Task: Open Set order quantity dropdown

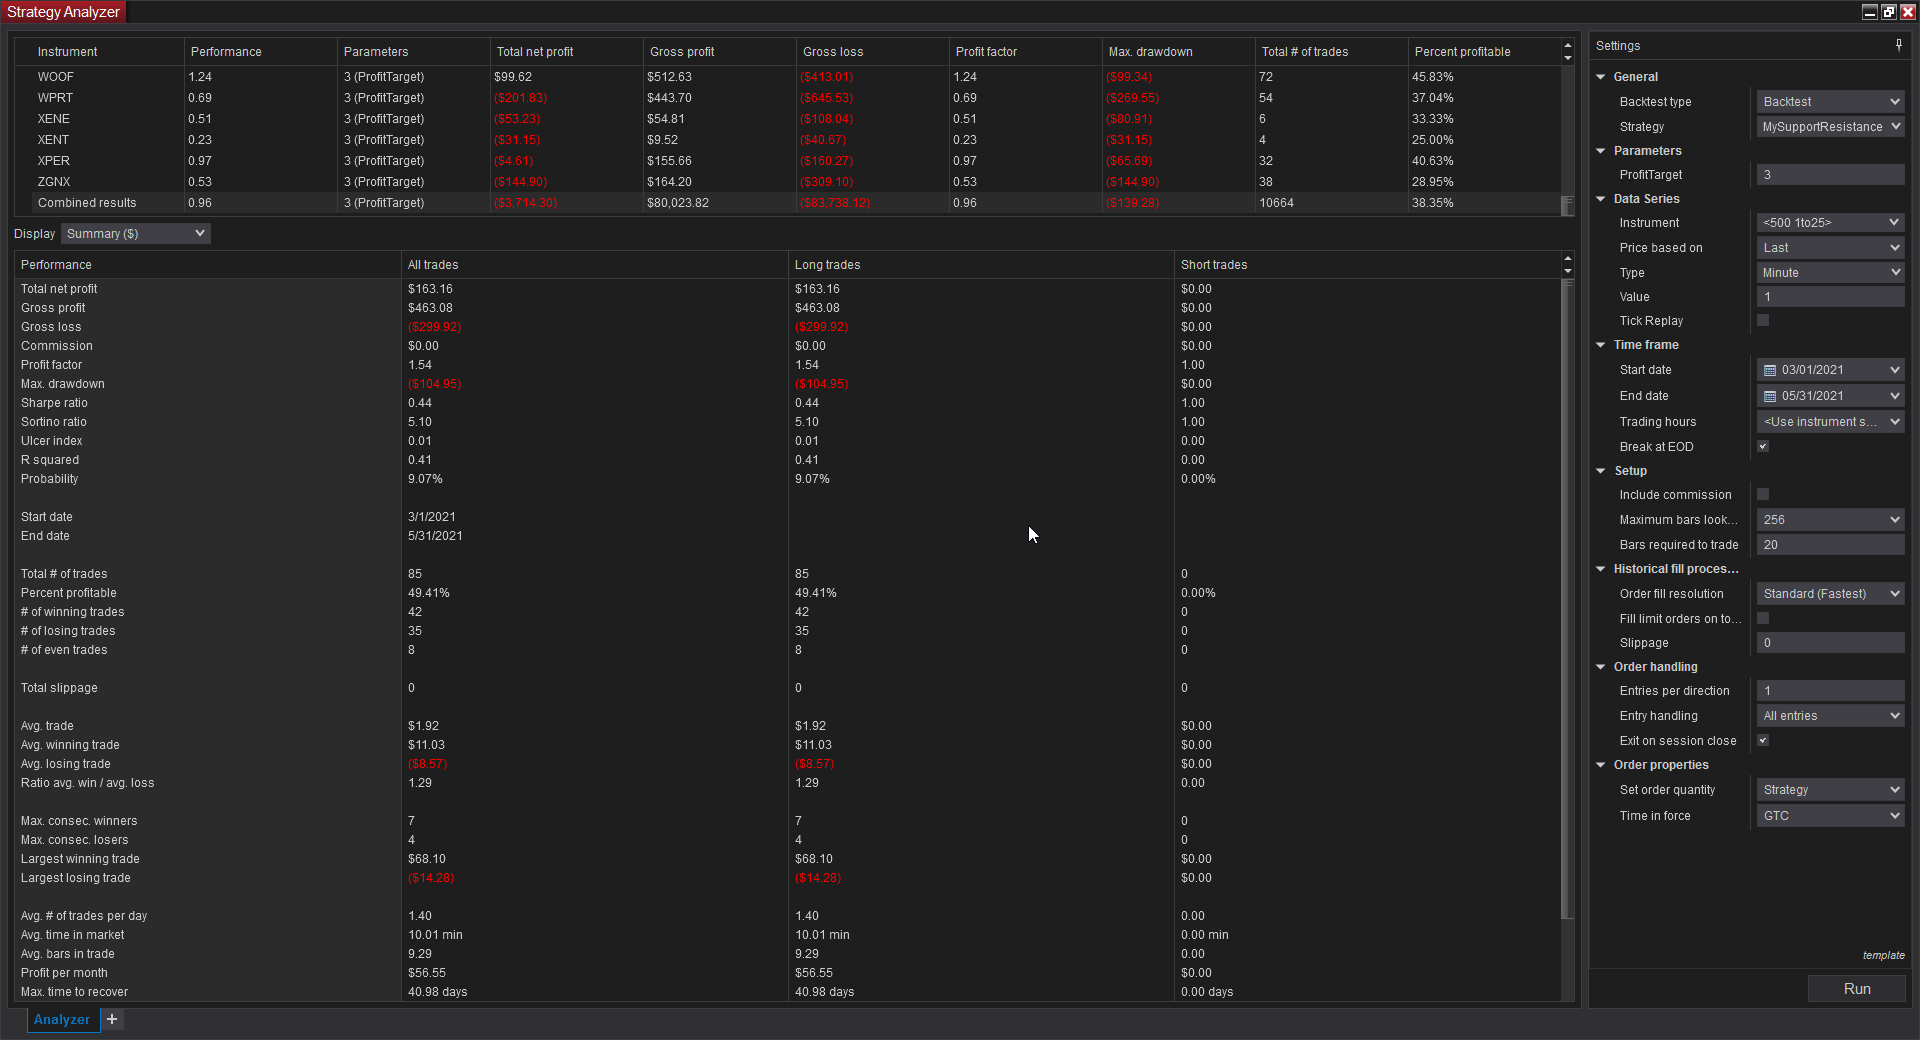Action: pyautogui.click(x=1830, y=790)
